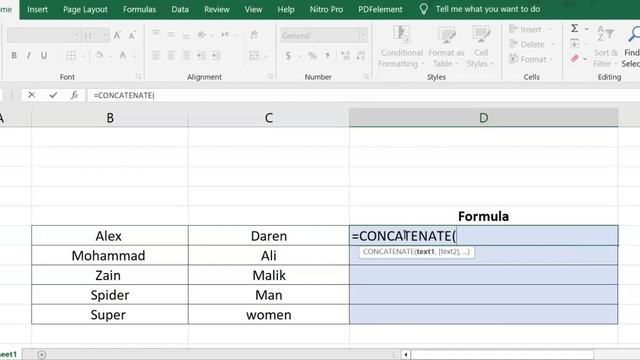Open Find & Select magnifier
640x360 pixels.
[631, 47]
